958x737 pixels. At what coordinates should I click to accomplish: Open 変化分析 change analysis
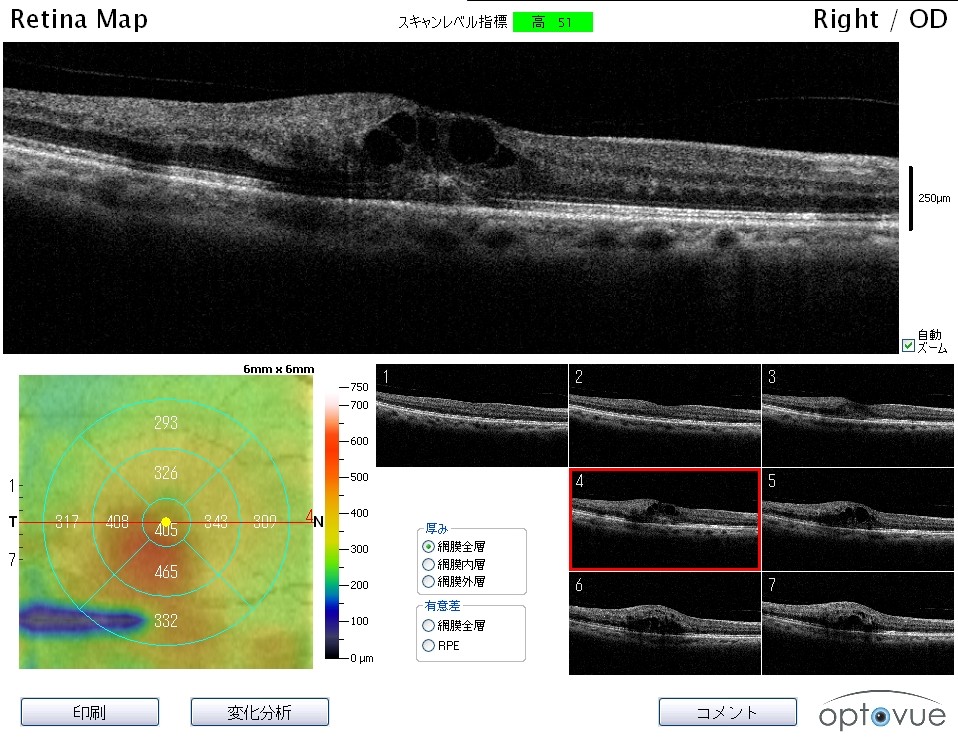click(259, 712)
